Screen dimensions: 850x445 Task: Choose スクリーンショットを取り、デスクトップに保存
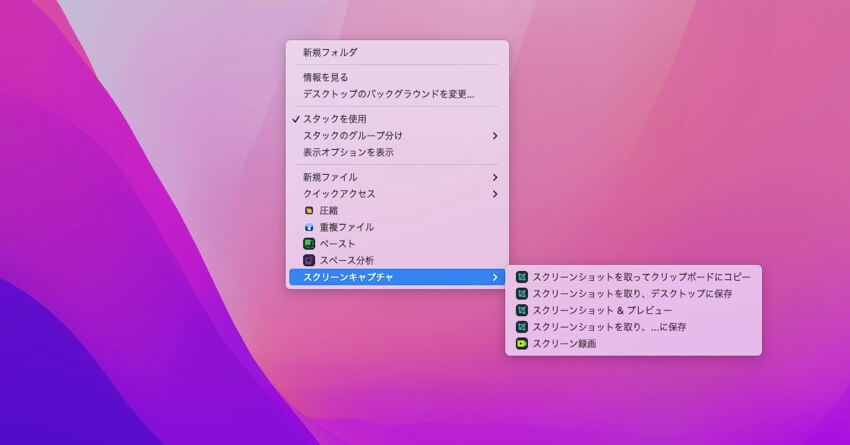(x=633, y=294)
